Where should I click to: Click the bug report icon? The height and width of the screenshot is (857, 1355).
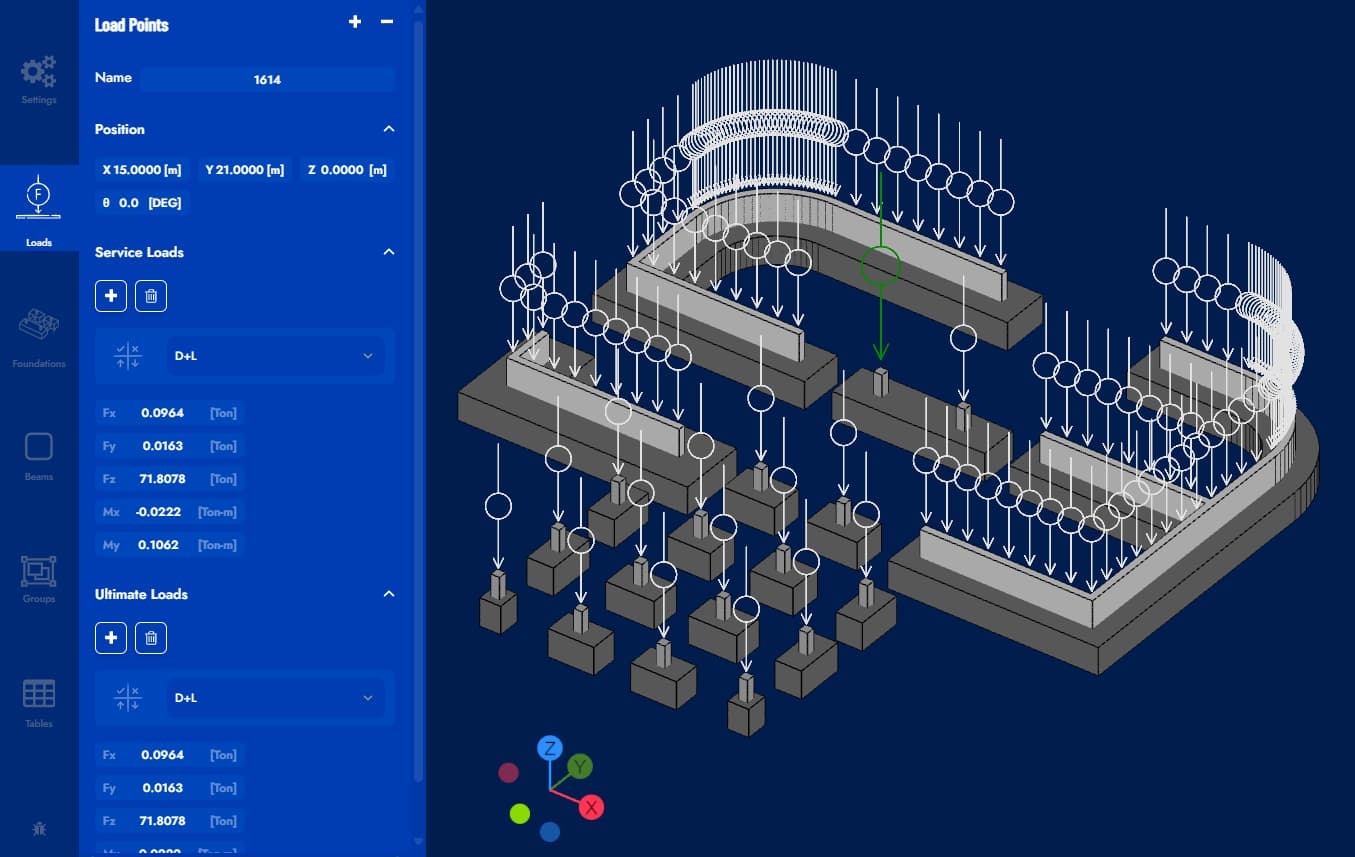tap(39, 829)
